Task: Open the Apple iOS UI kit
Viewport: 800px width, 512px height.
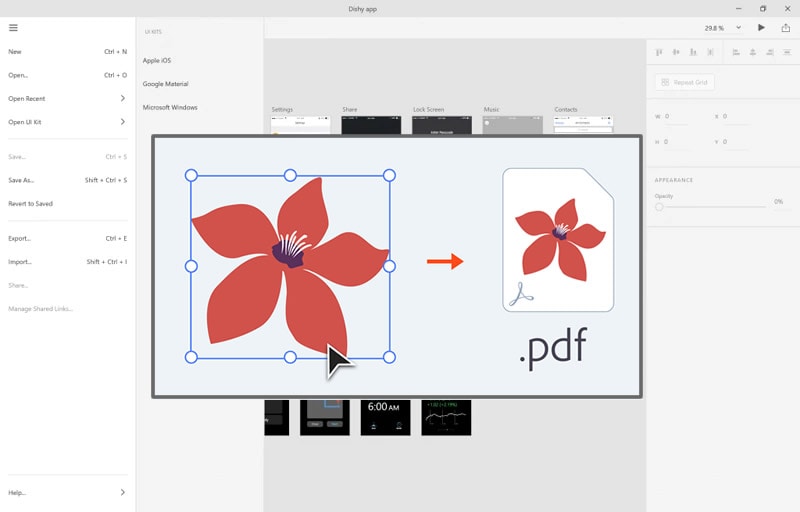Action: point(157,60)
